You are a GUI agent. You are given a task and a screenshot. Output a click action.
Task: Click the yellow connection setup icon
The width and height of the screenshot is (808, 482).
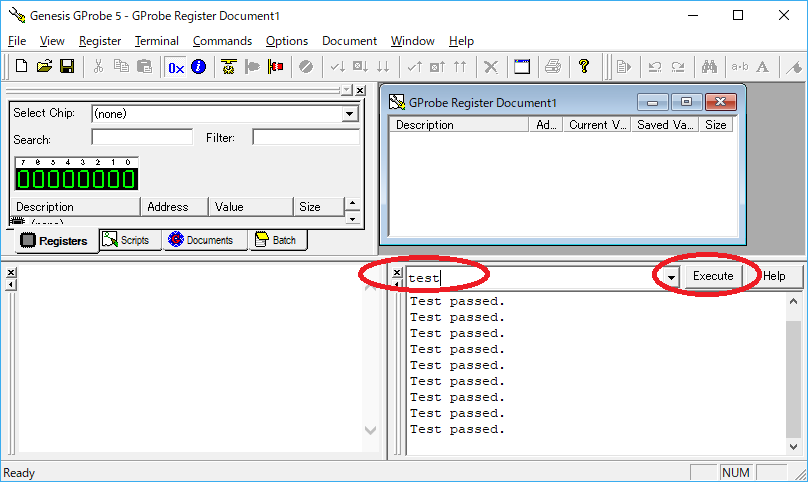click(228, 67)
